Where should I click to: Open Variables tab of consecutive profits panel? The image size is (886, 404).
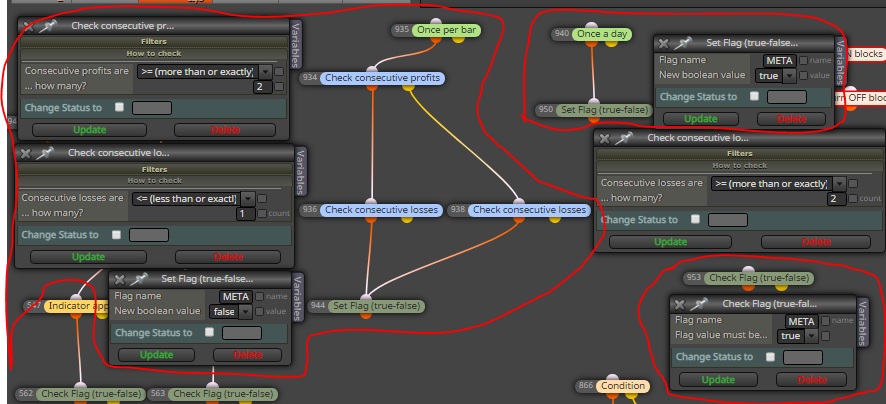pyautogui.click(x=294, y=45)
